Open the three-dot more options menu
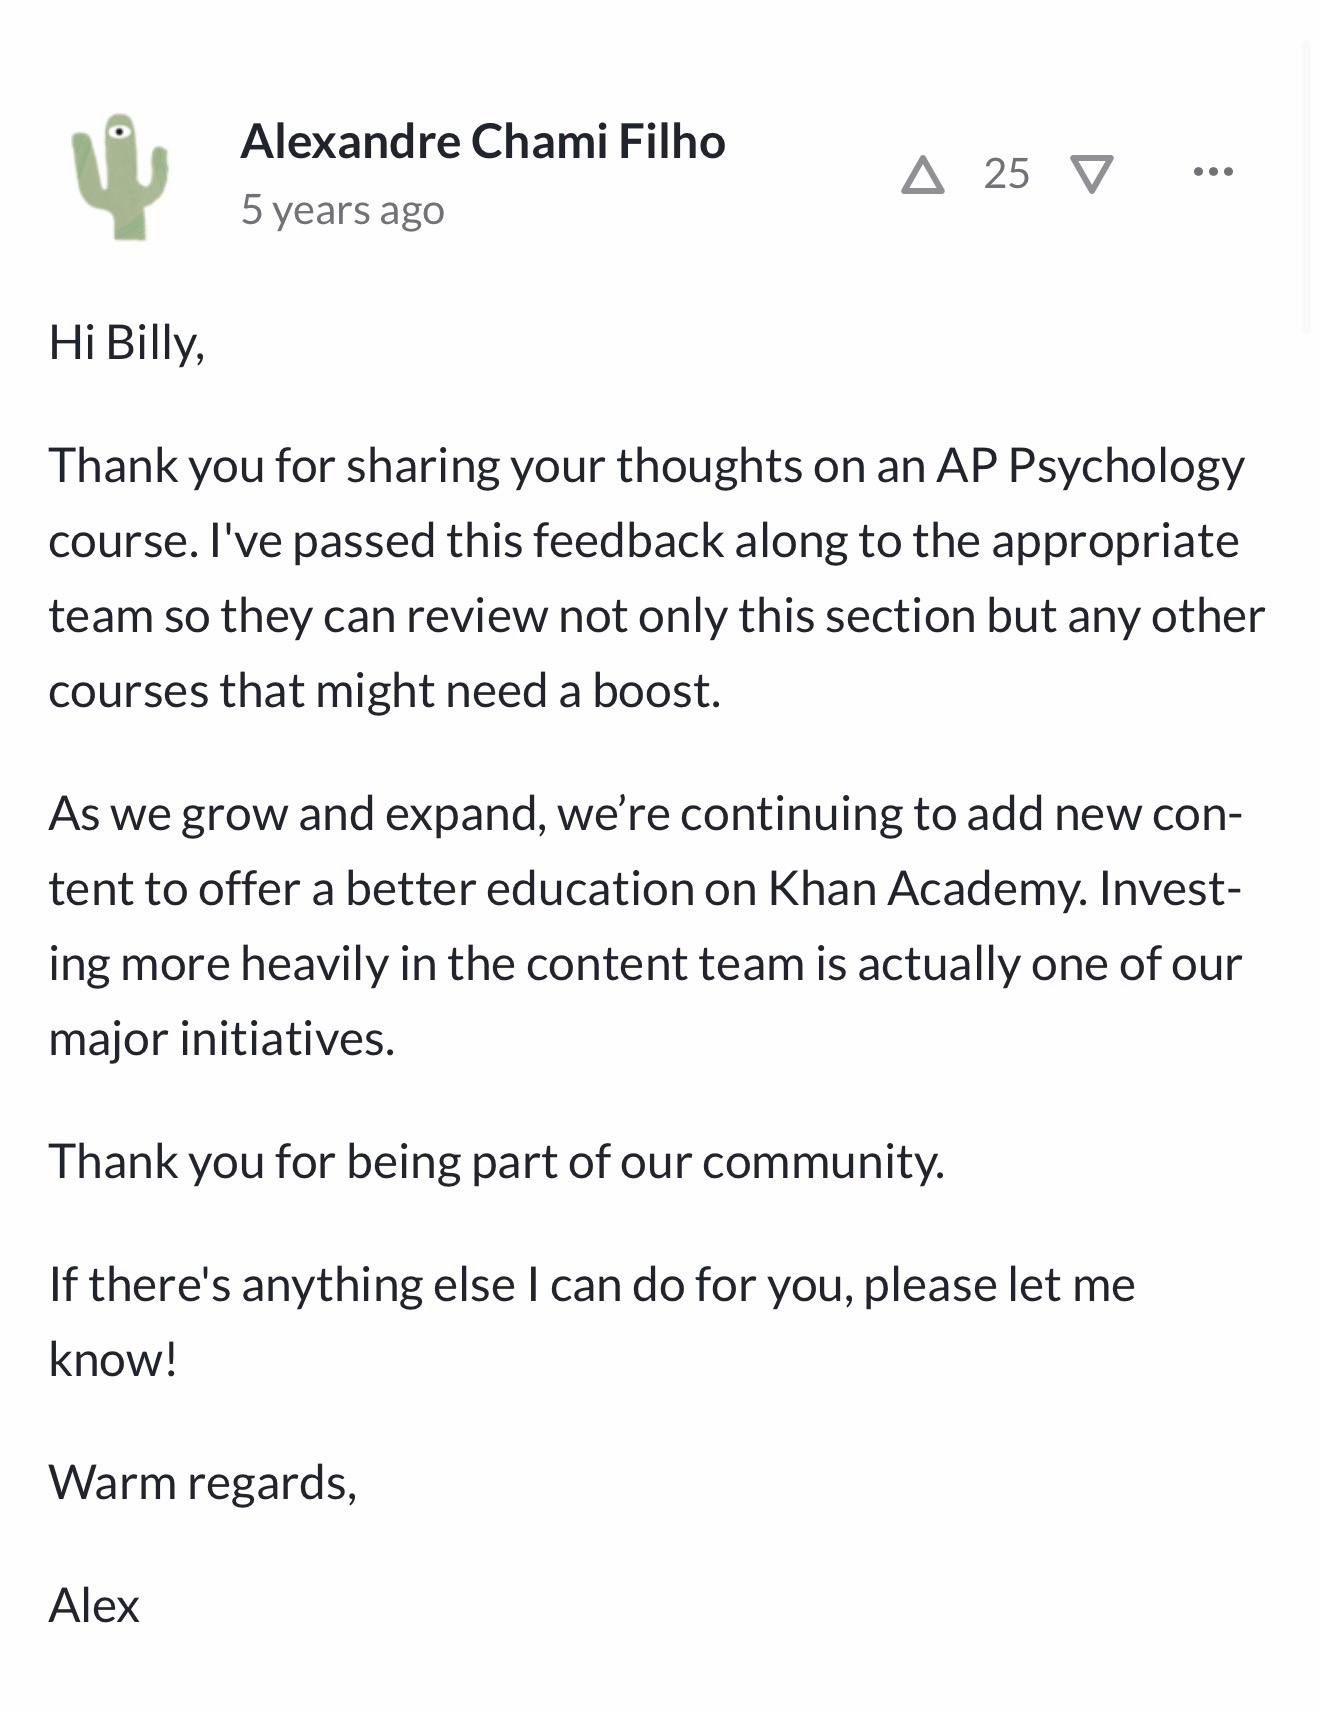The image size is (1320, 1712). [x=1213, y=172]
